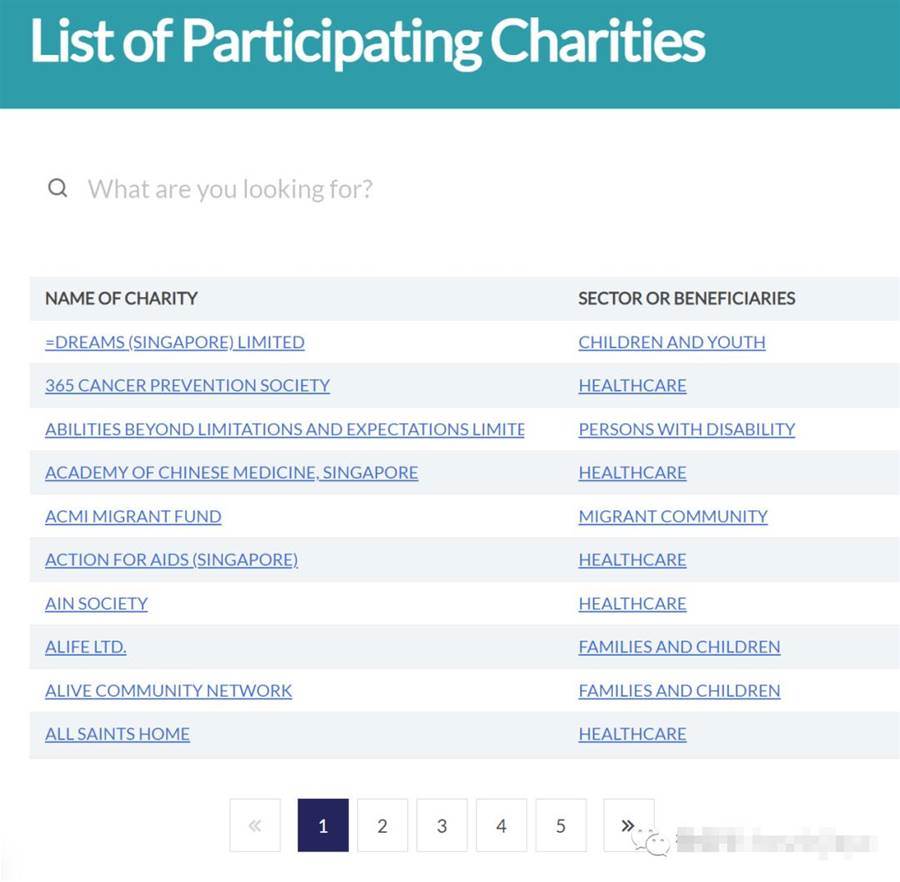Click the Alive Community Network link
The image size is (900, 882).
[x=168, y=690]
